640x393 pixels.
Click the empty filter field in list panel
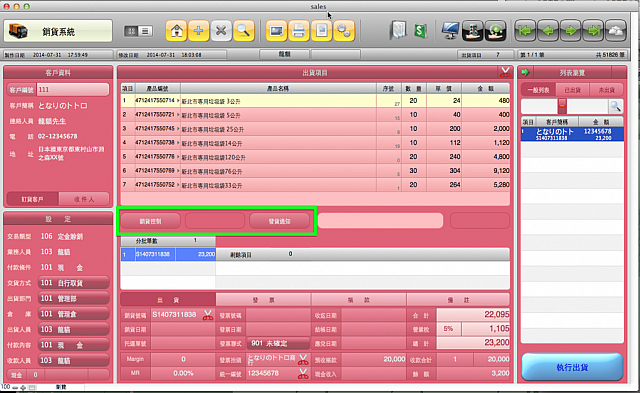coord(539,107)
